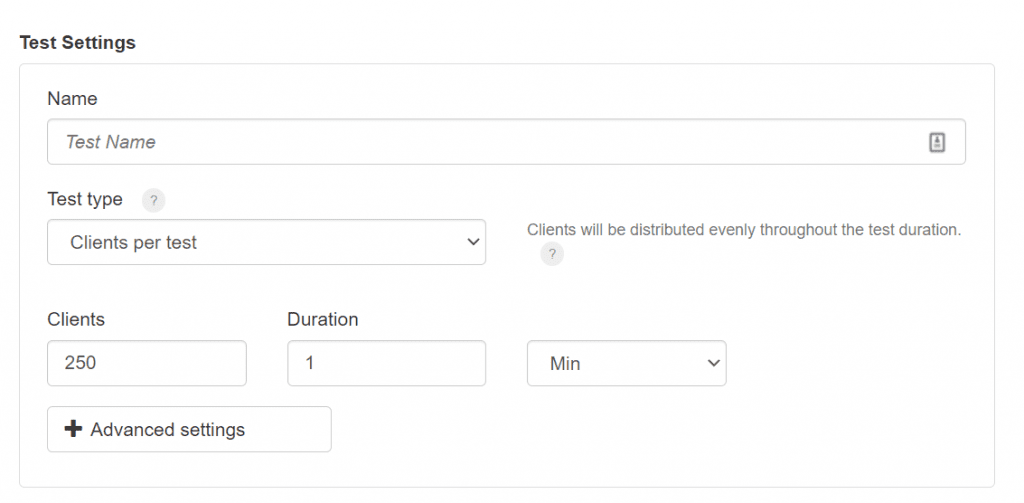Click the Name label
1024x503 pixels.
[72, 99]
